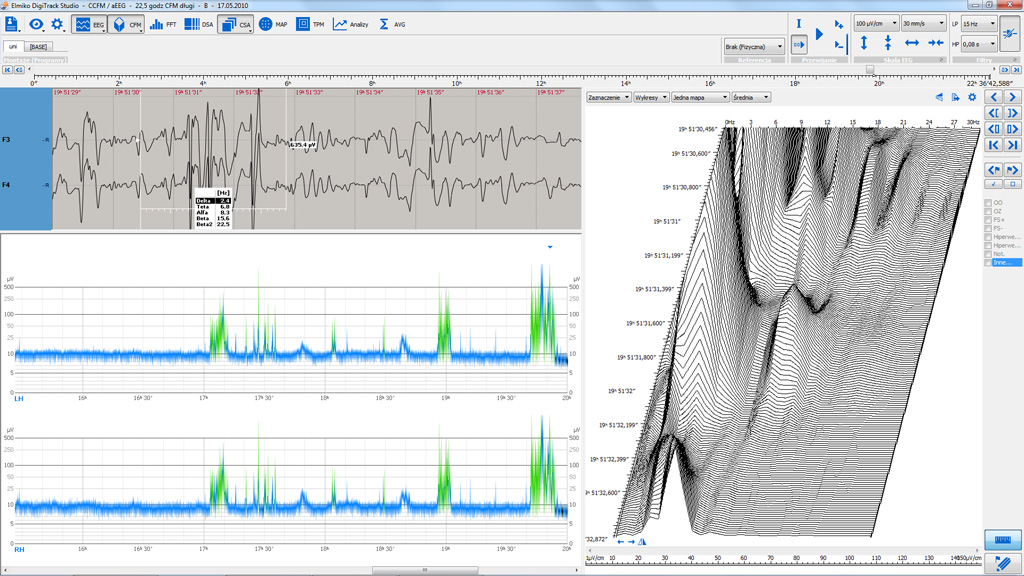The width and height of the screenshot is (1024, 576).
Task: Go to previous item with left chevron button
Action: coord(994,97)
